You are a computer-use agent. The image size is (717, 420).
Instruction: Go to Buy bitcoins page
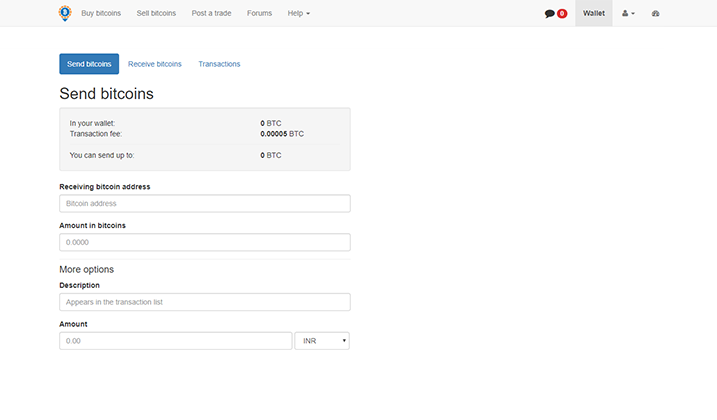click(x=101, y=14)
